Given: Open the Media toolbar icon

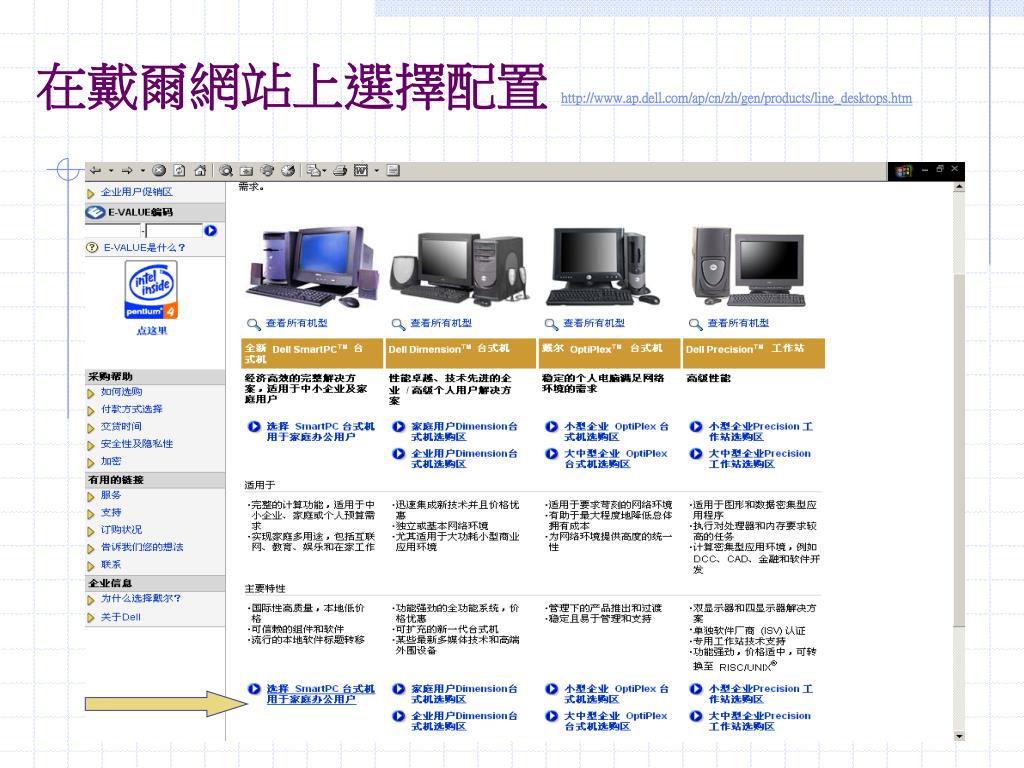Looking at the screenshot, I should point(266,170).
